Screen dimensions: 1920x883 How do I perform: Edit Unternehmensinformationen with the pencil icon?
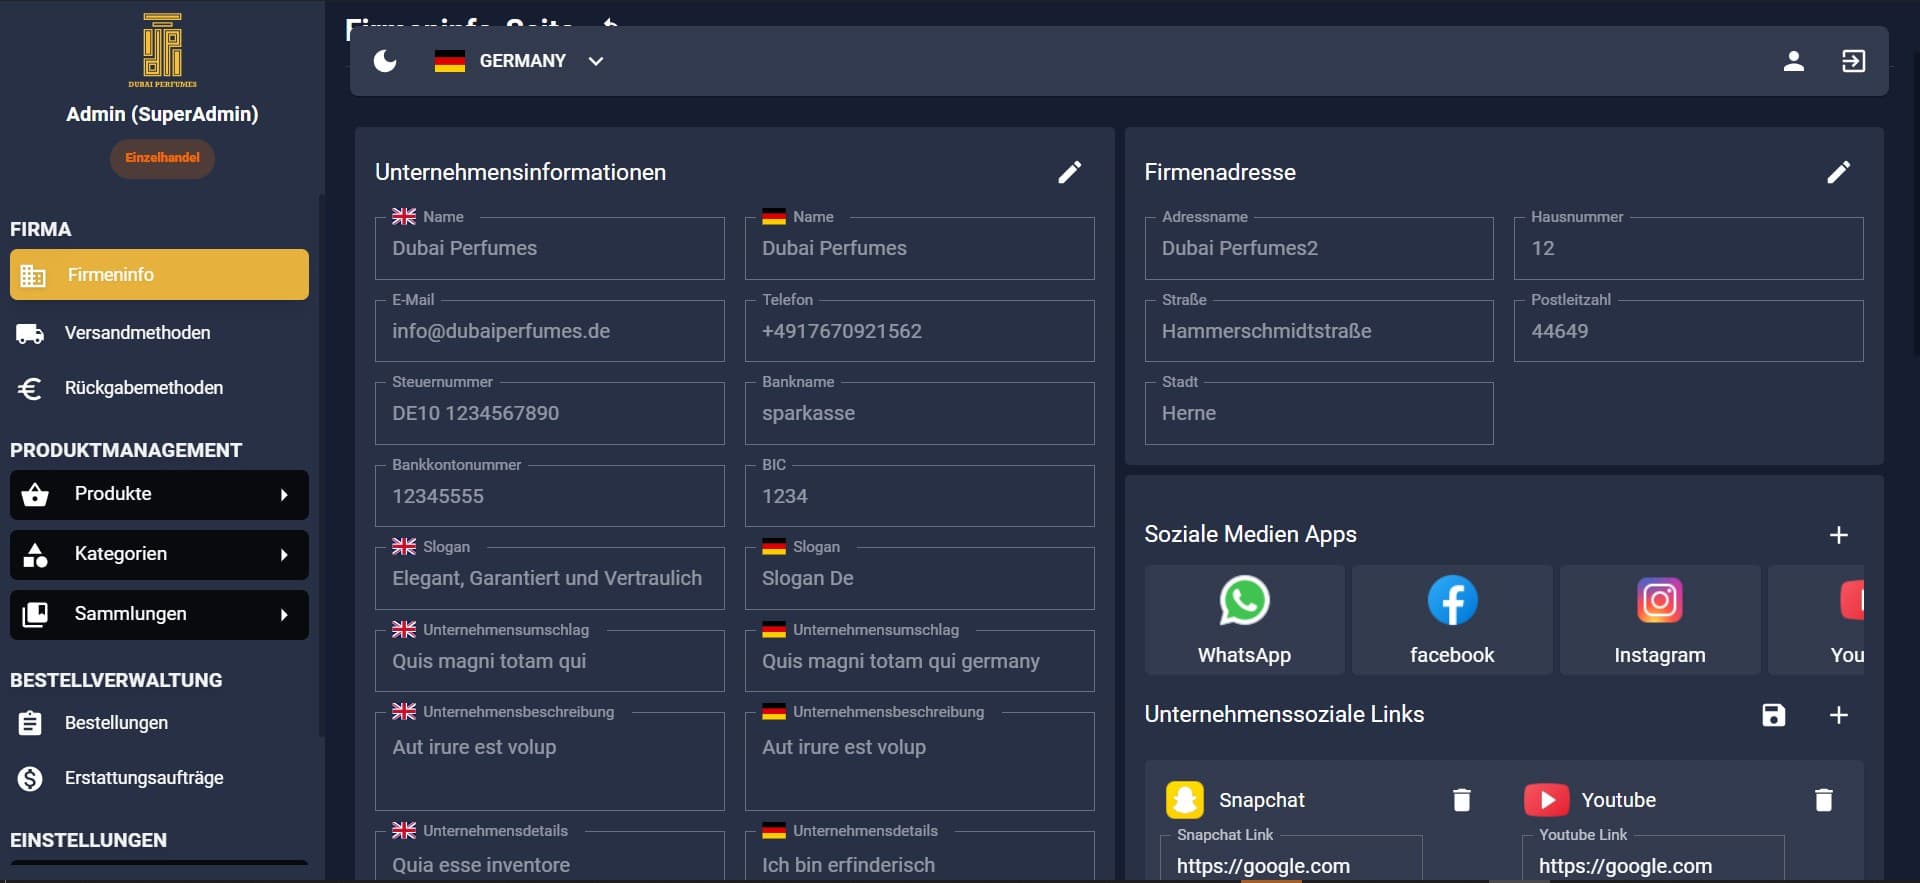tap(1069, 172)
